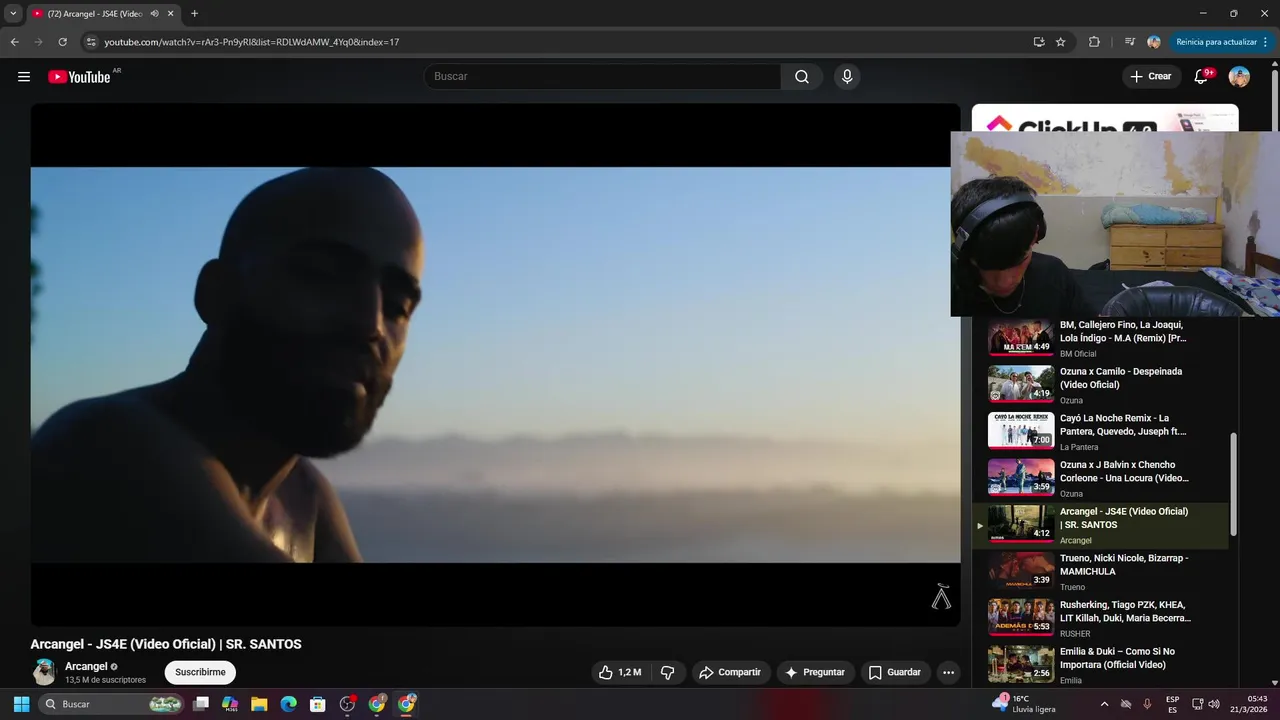Viewport: 1280px width, 720px height.
Task: Like the video with 1,2 M likes
Action: [x=620, y=672]
